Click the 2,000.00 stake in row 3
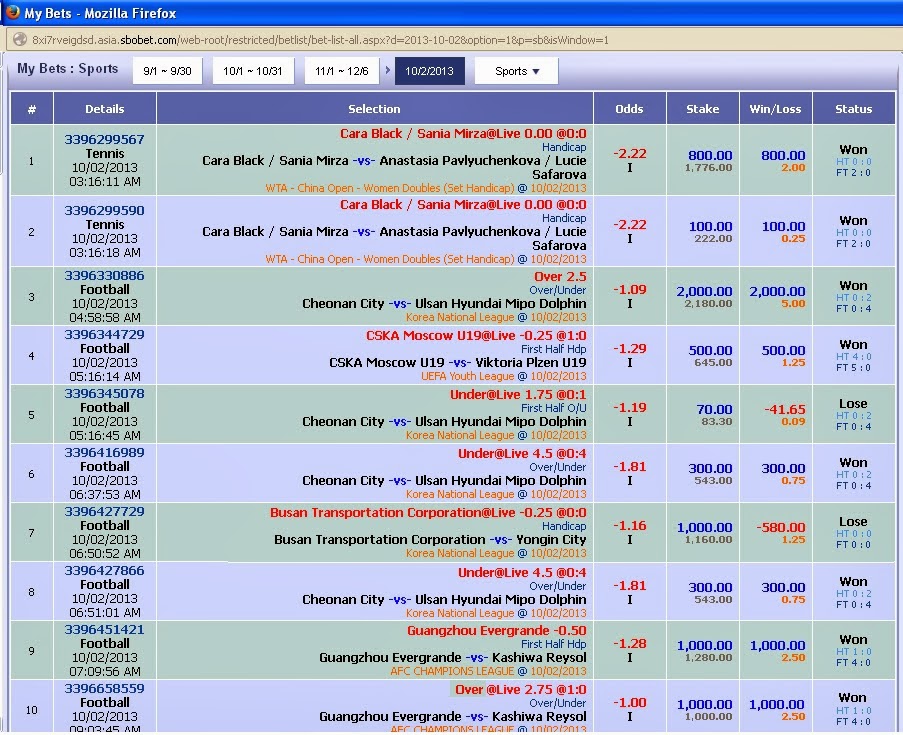The width and height of the screenshot is (903, 735). point(704,291)
